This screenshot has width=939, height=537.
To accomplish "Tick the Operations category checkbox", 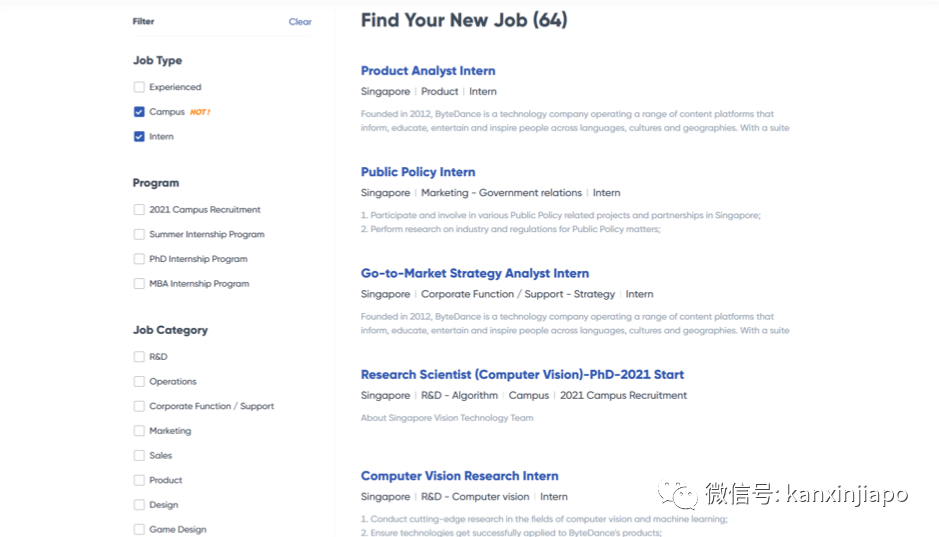I will point(139,381).
